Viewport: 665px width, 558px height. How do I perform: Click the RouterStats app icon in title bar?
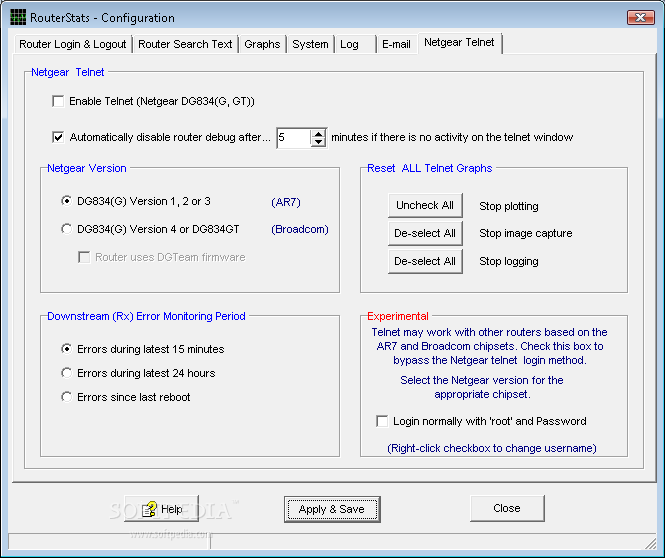pyautogui.click(x=18, y=17)
